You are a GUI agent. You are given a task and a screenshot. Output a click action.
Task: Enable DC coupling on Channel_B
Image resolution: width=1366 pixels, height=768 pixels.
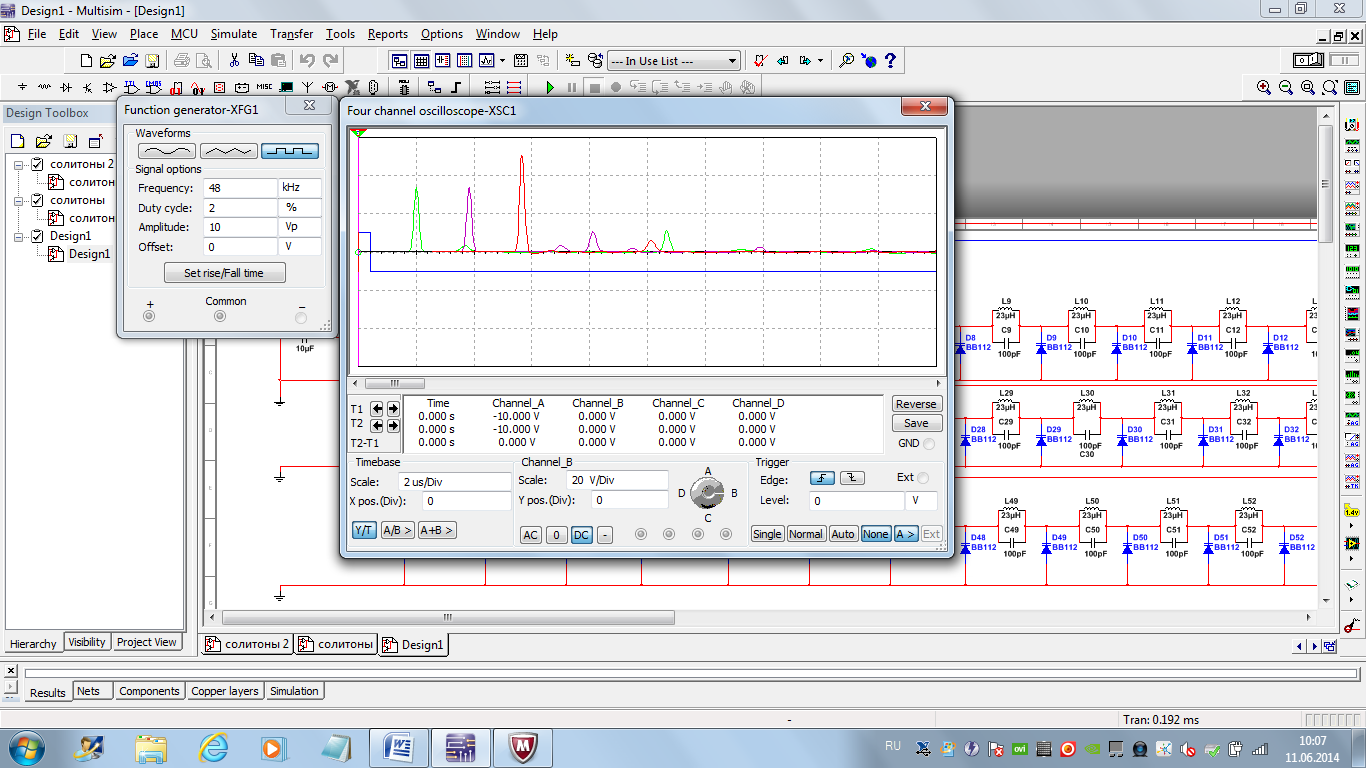tap(581, 535)
